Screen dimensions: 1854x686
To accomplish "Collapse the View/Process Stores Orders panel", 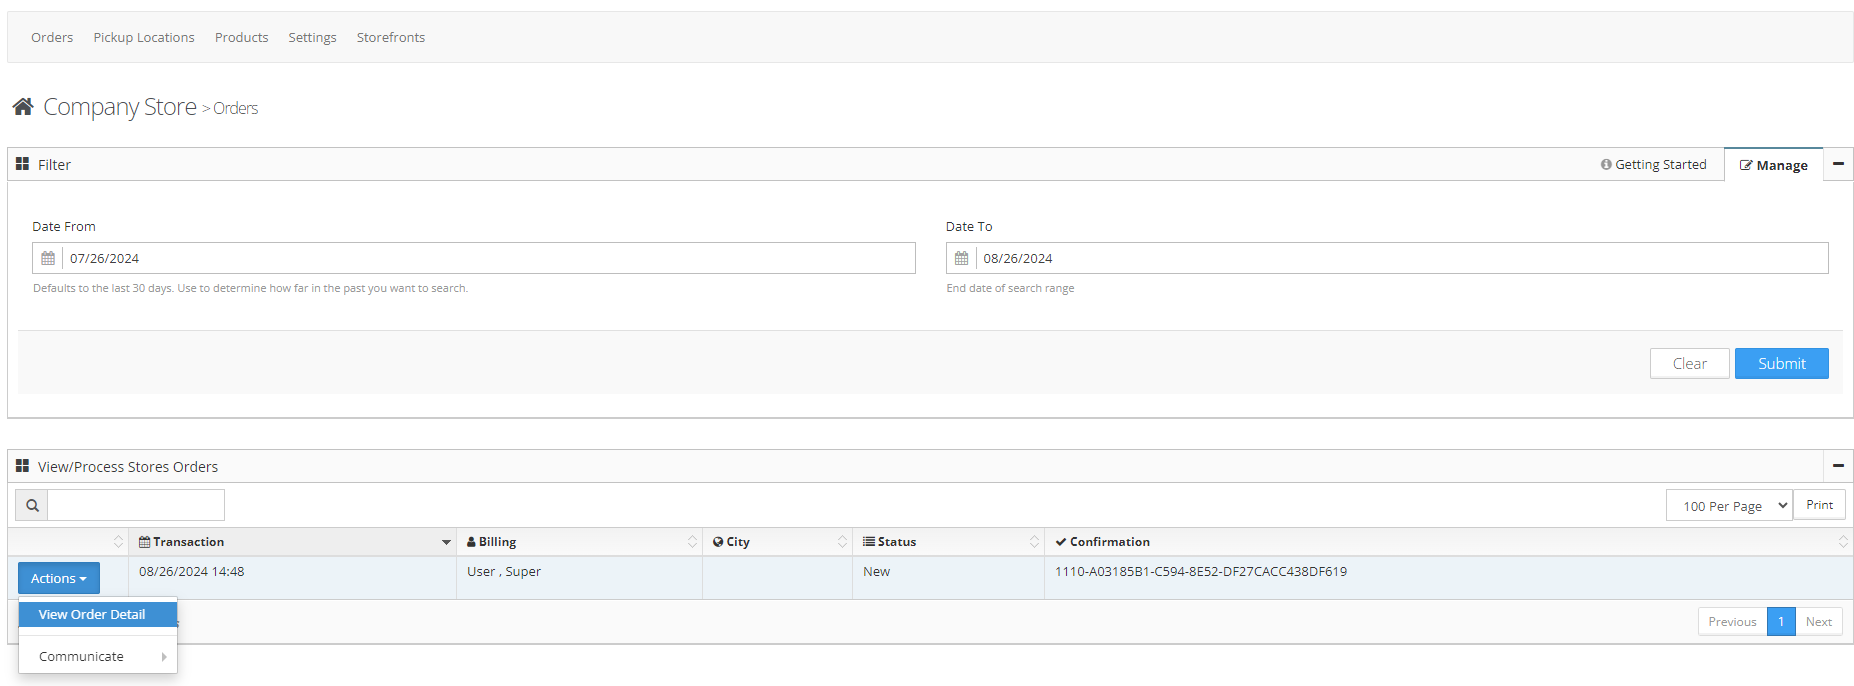I will [x=1838, y=466].
